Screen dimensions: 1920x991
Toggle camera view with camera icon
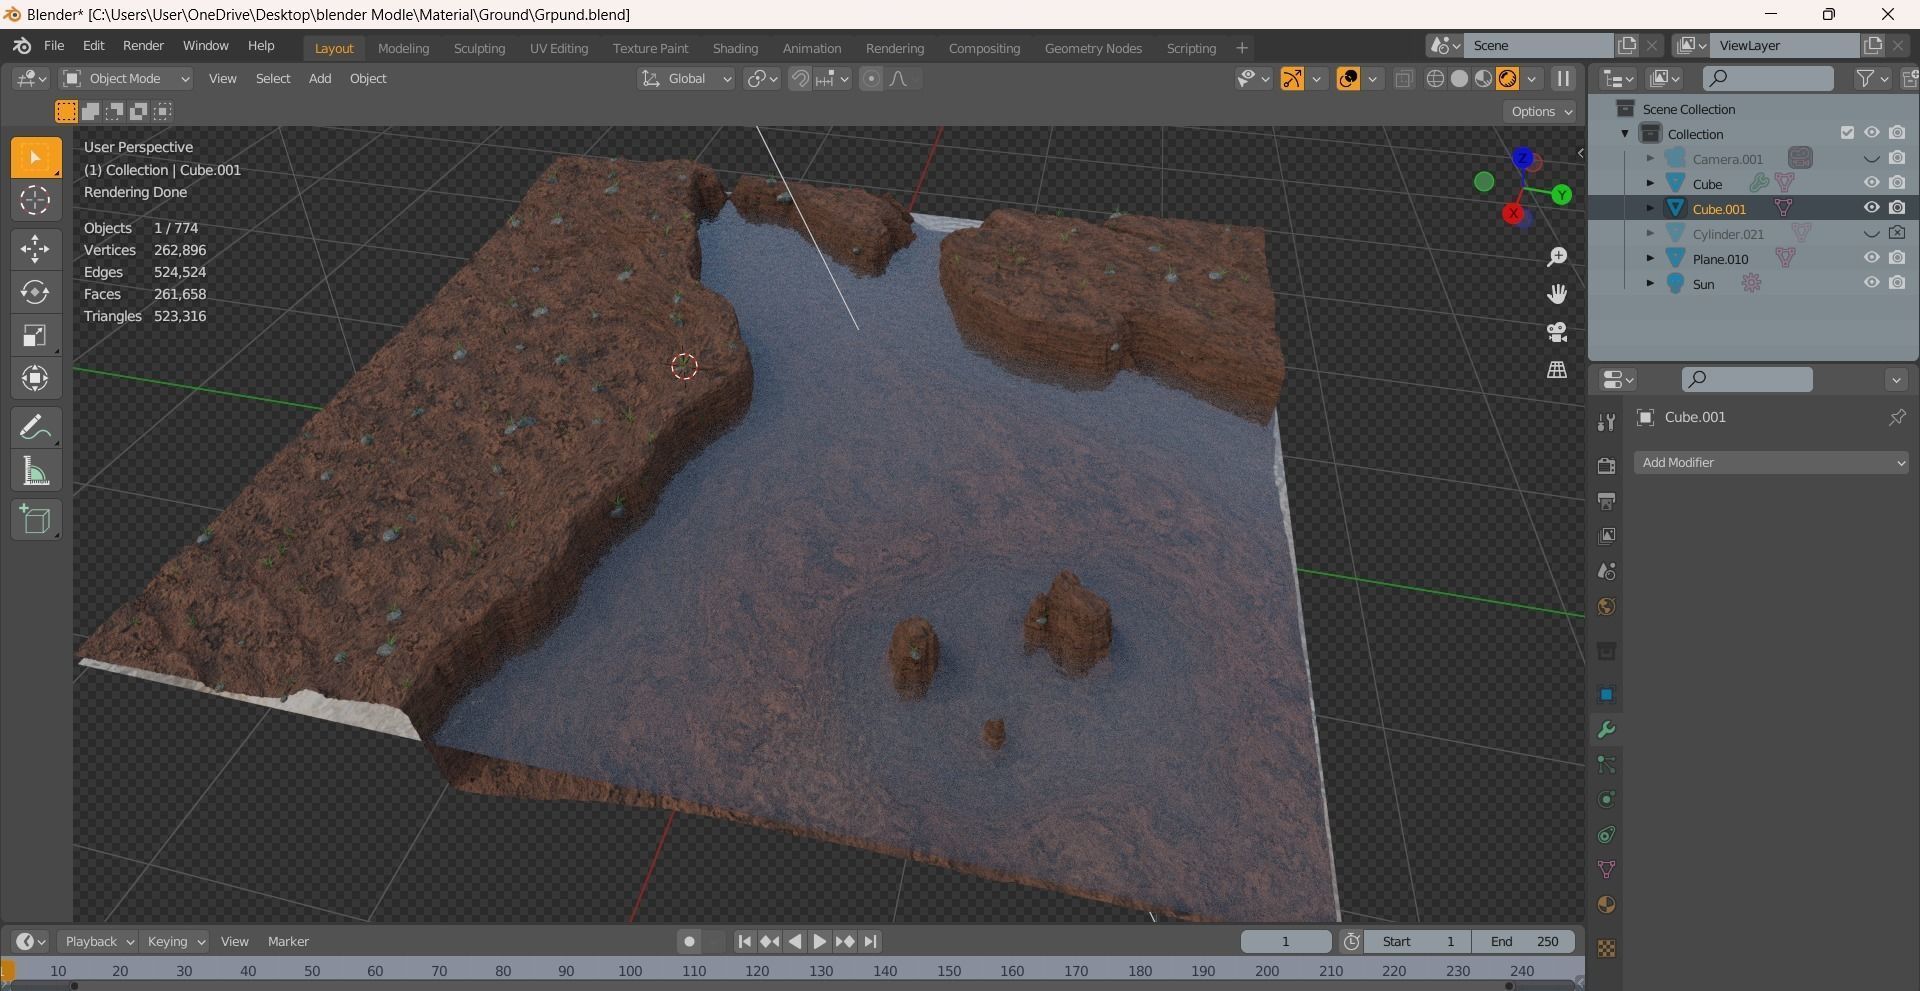tap(1557, 332)
